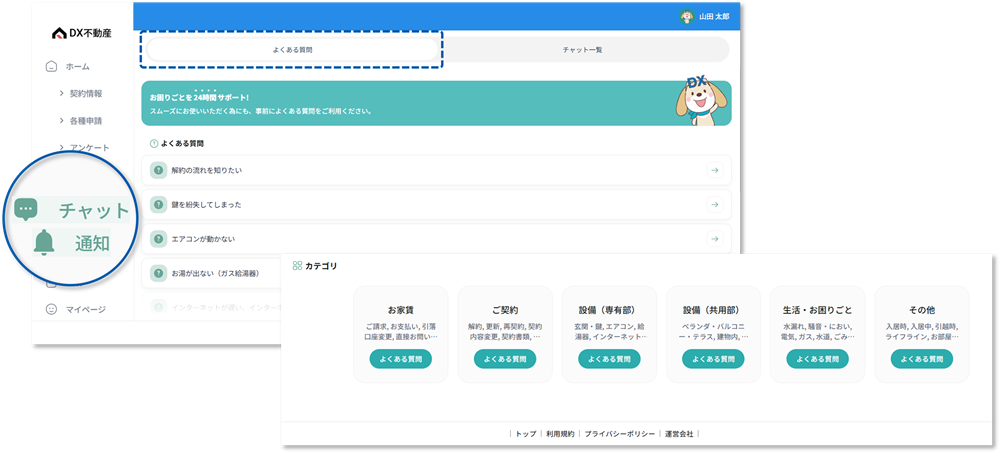This screenshot has width=1000, height=453.
Task: Click the home icon in sidebar
Action: [x=52, y=66]
